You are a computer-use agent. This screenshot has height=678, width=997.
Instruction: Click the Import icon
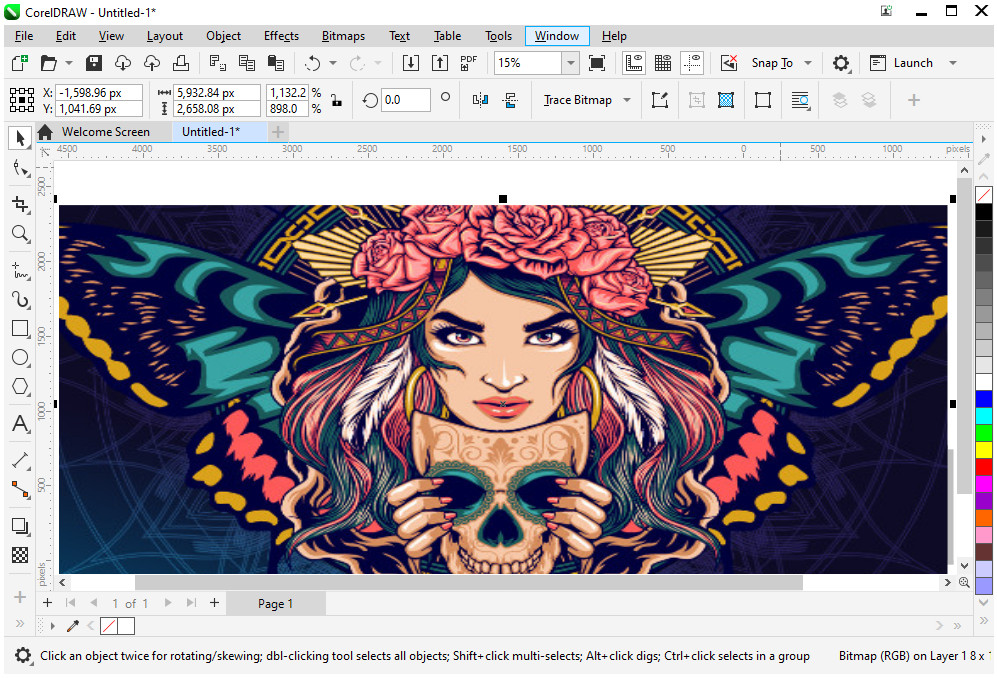[x=411, y=62]
